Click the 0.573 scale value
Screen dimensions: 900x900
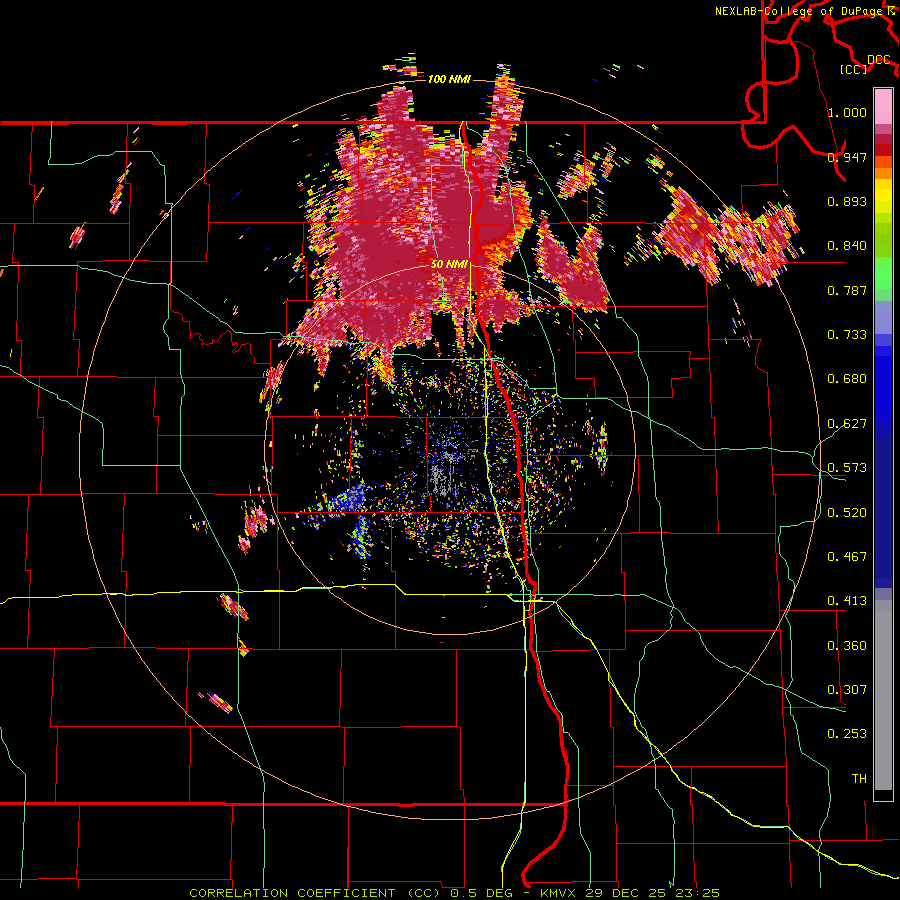point(847,468)
